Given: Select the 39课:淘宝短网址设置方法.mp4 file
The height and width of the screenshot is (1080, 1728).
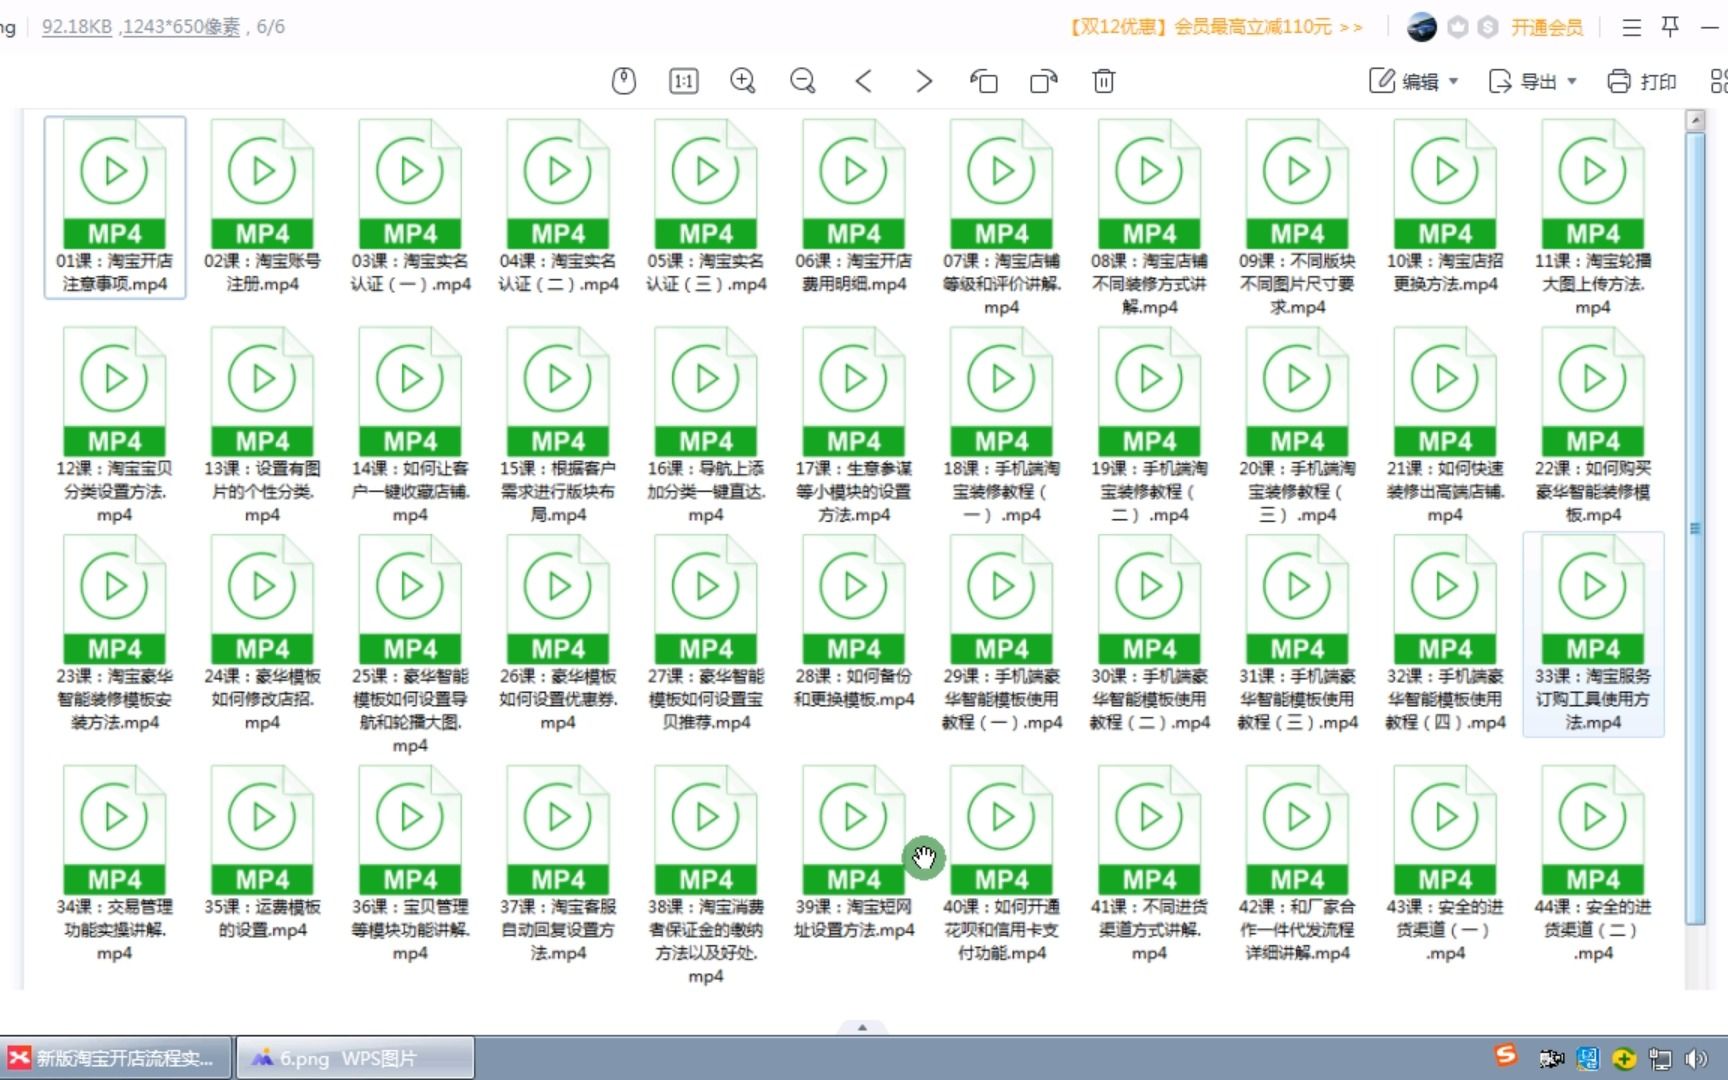Looking at the screenshot, I should tap(854, 853).
